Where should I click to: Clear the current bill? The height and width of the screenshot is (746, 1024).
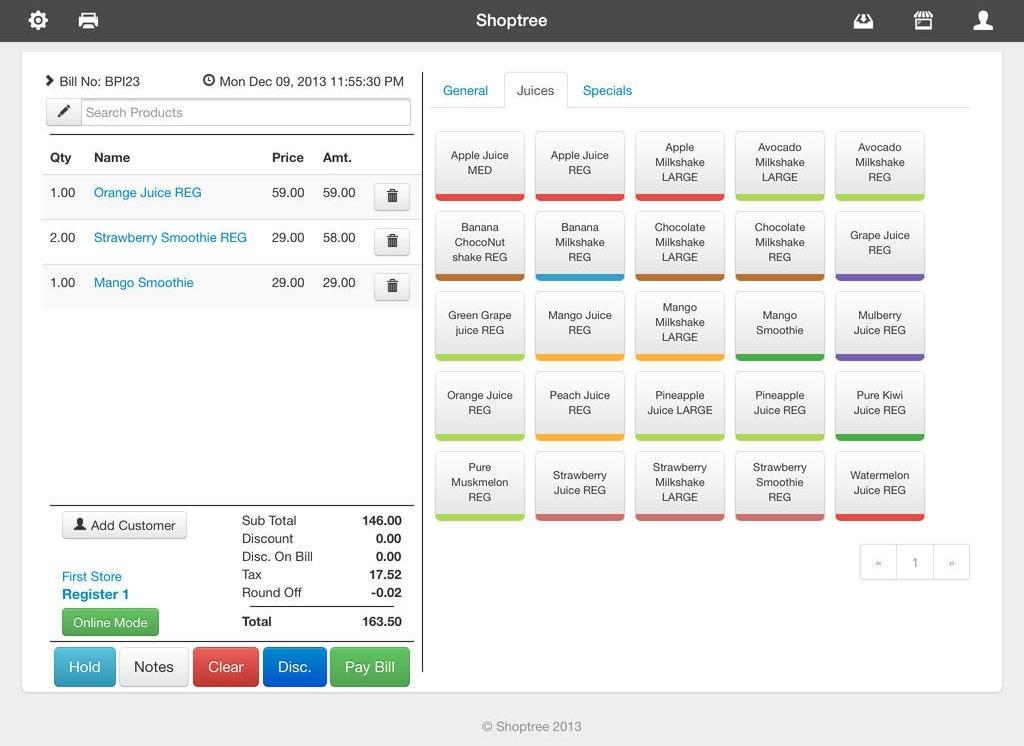(x=226, y=667)
